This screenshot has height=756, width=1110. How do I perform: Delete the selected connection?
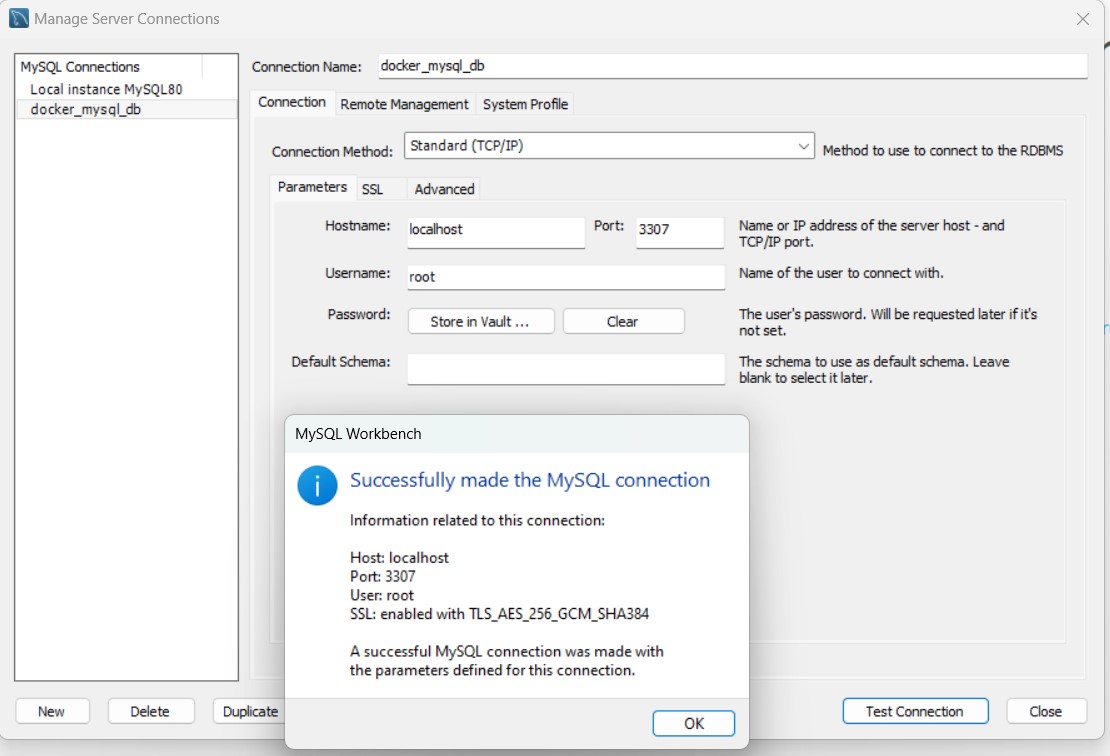point(150,711)
